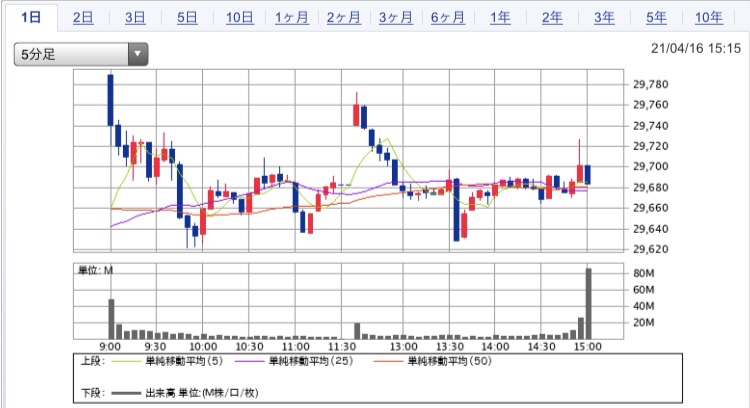Select the 3年 period link

point(605,18)
